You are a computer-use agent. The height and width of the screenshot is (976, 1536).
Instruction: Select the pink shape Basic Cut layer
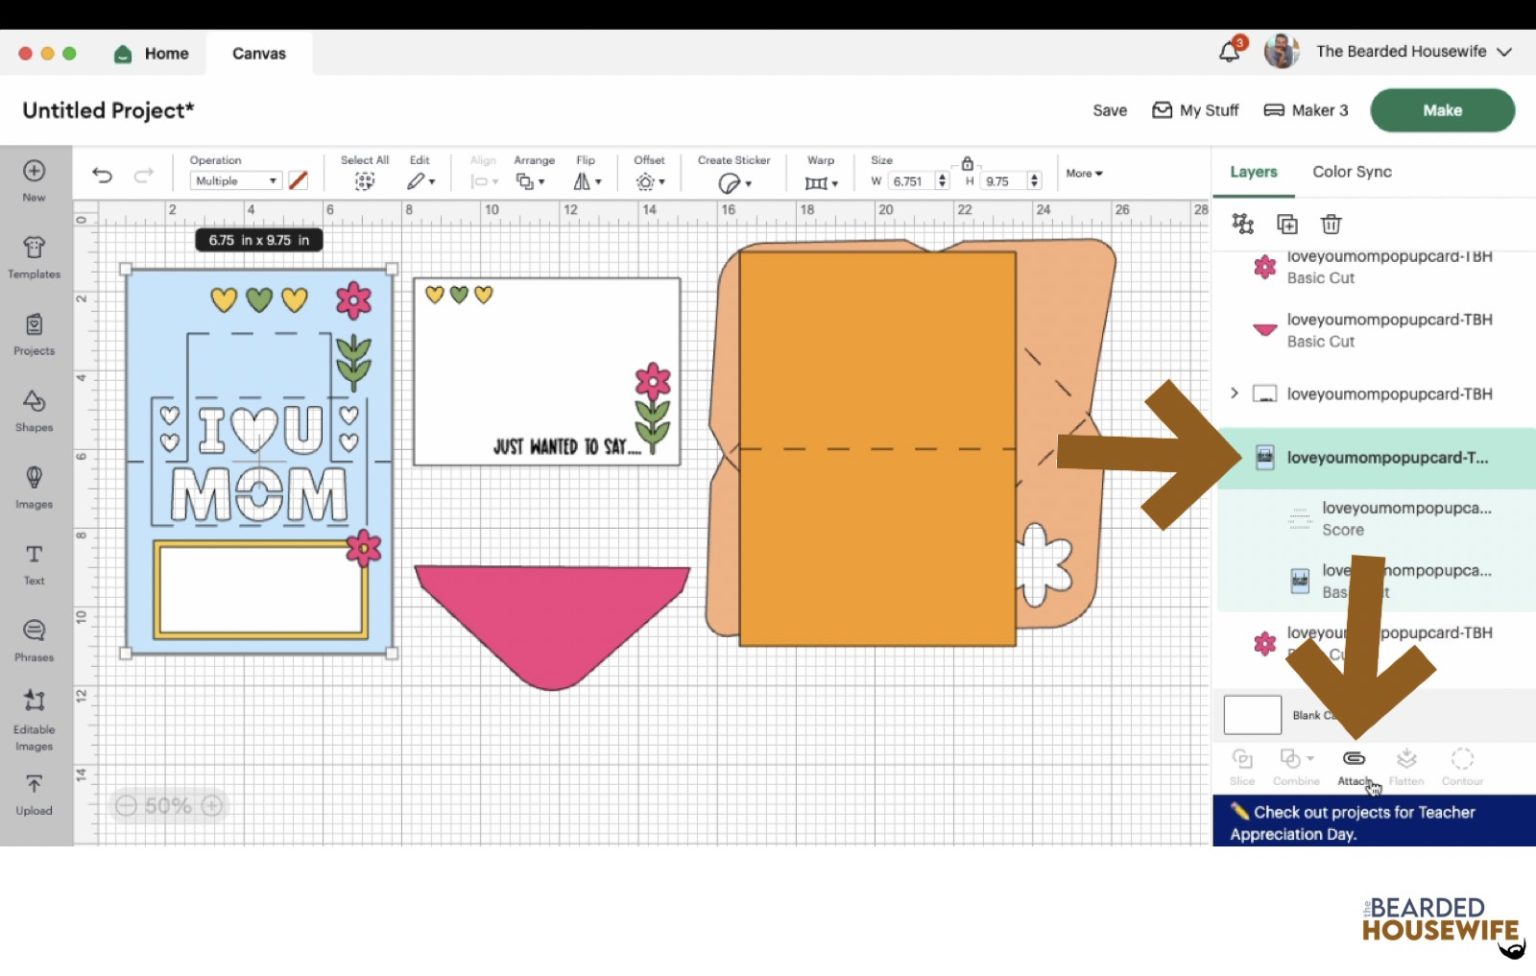click(x=1376, y=330)
